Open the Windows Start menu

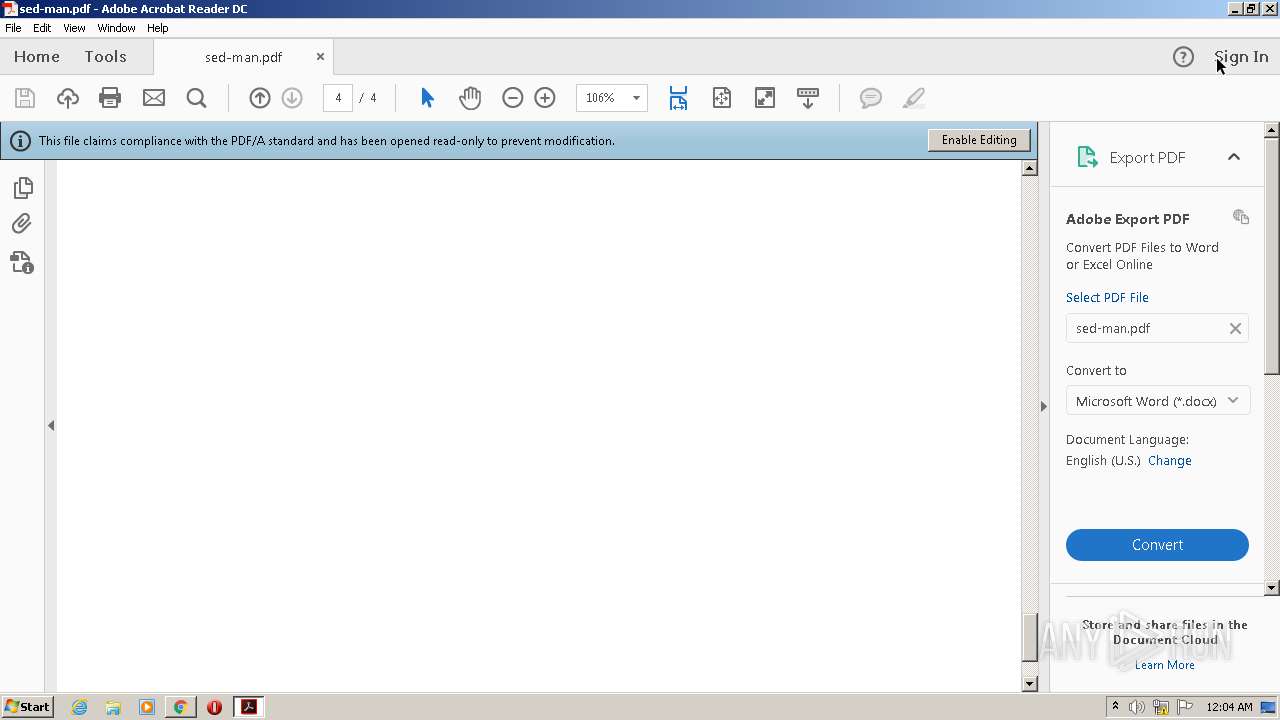point(27,706)
